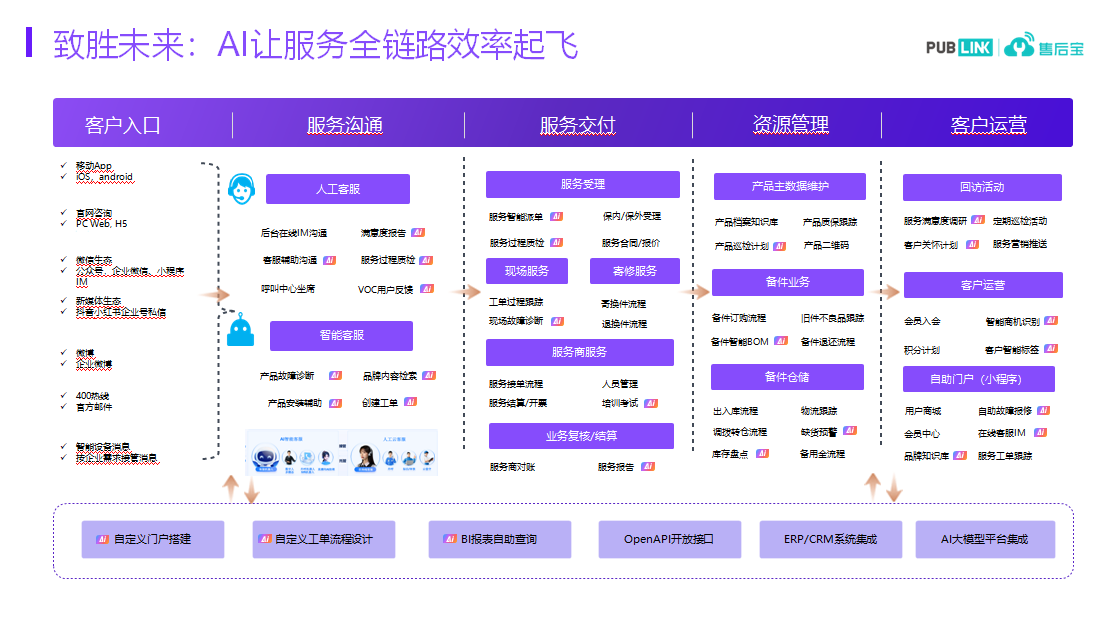The image size is (1116, 627).
Task: Click the 售后宝 logo icon
Action: 1019,46
